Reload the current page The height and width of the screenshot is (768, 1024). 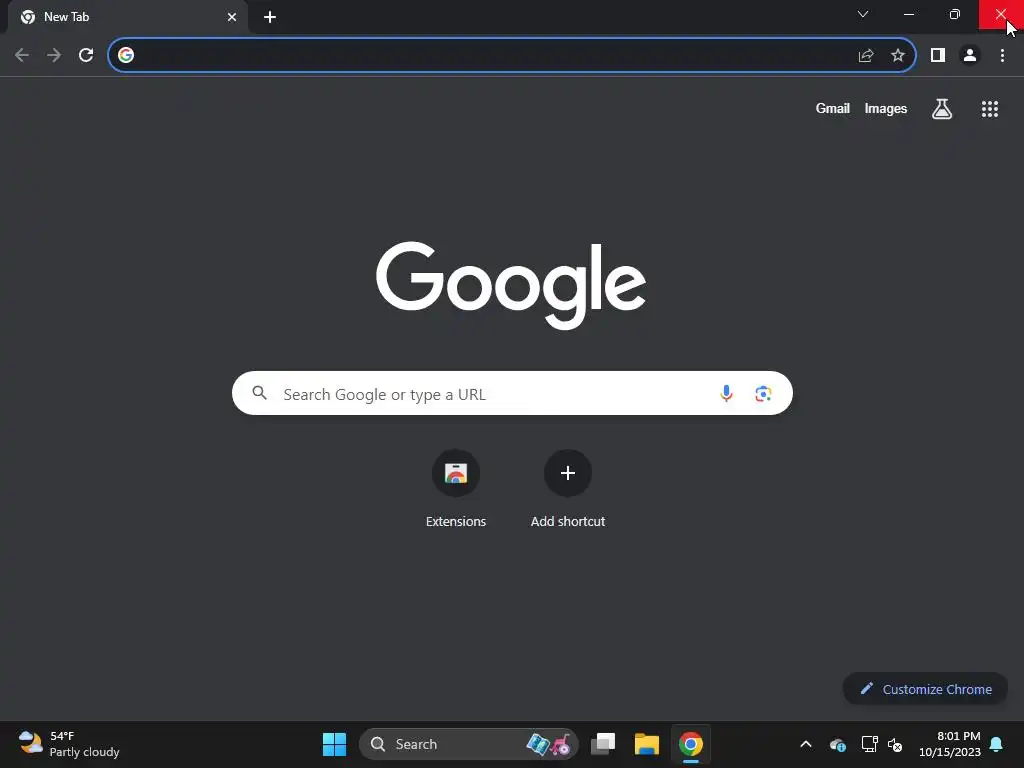click(x=86, y=56)
